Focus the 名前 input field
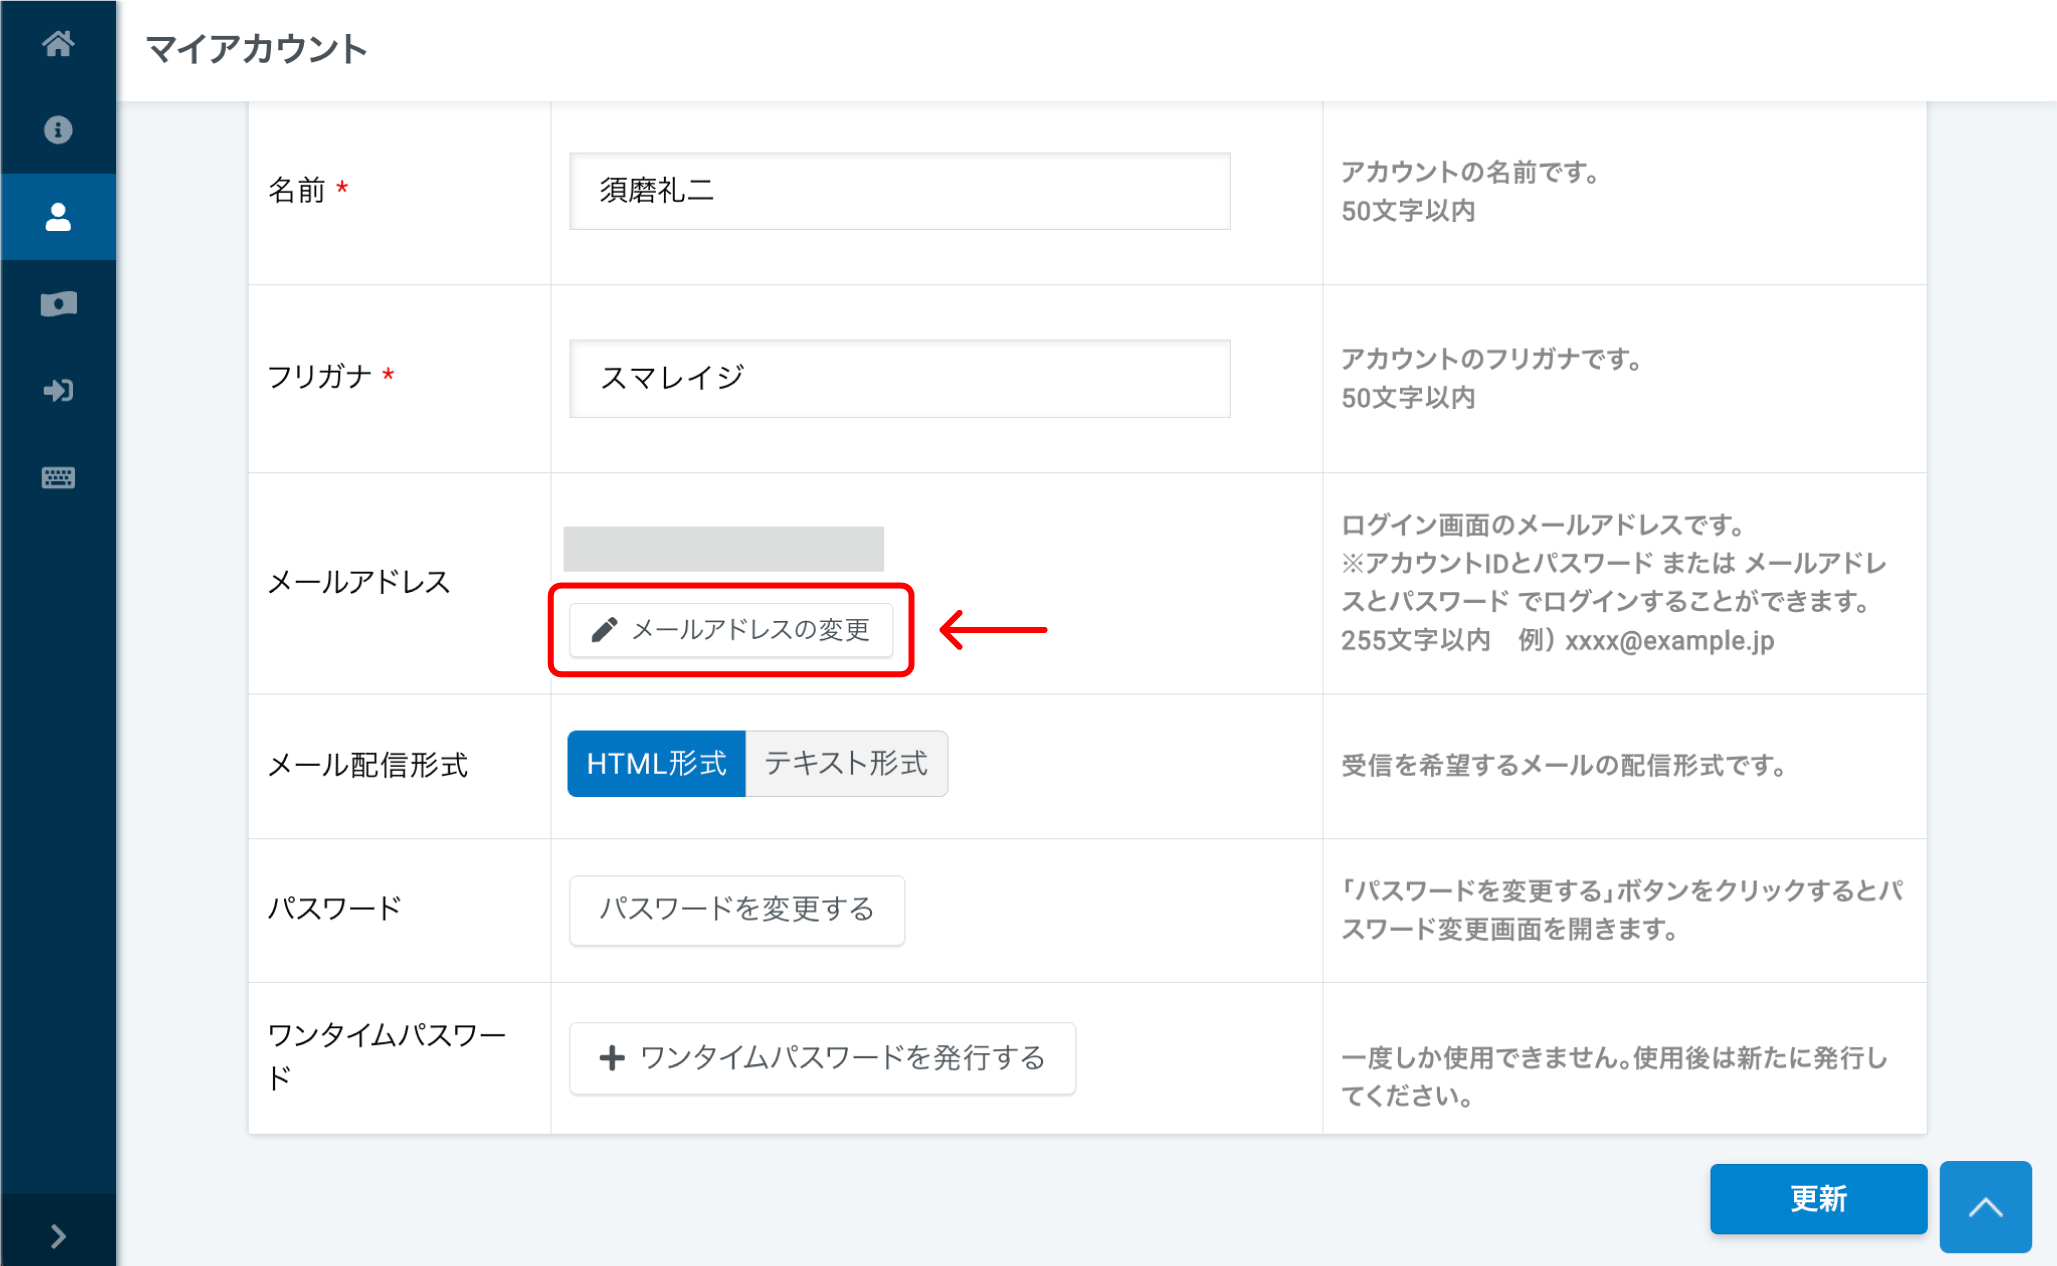 [899, 191]
